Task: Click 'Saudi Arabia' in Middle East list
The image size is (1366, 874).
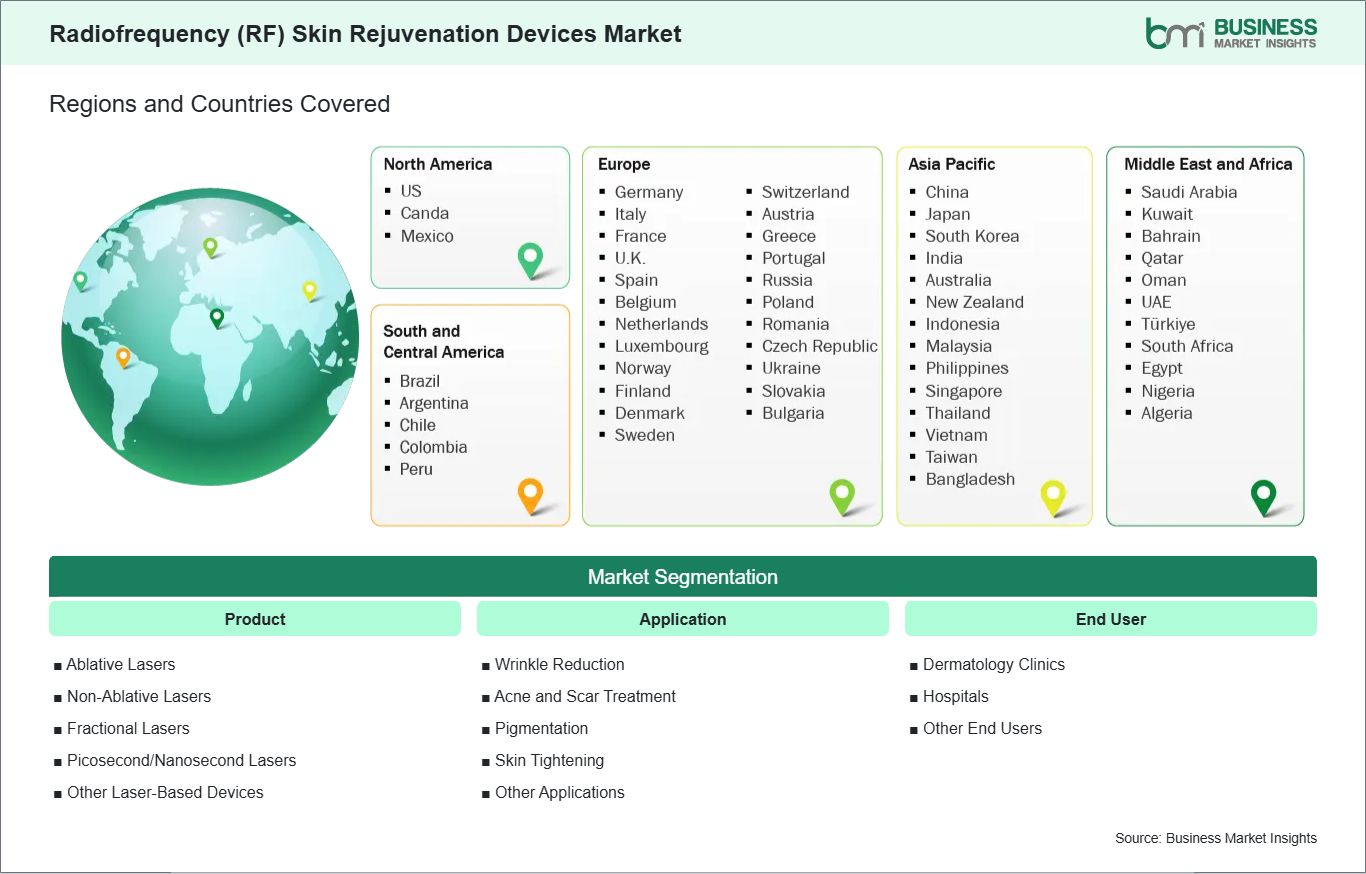Action: point(1189,192)
